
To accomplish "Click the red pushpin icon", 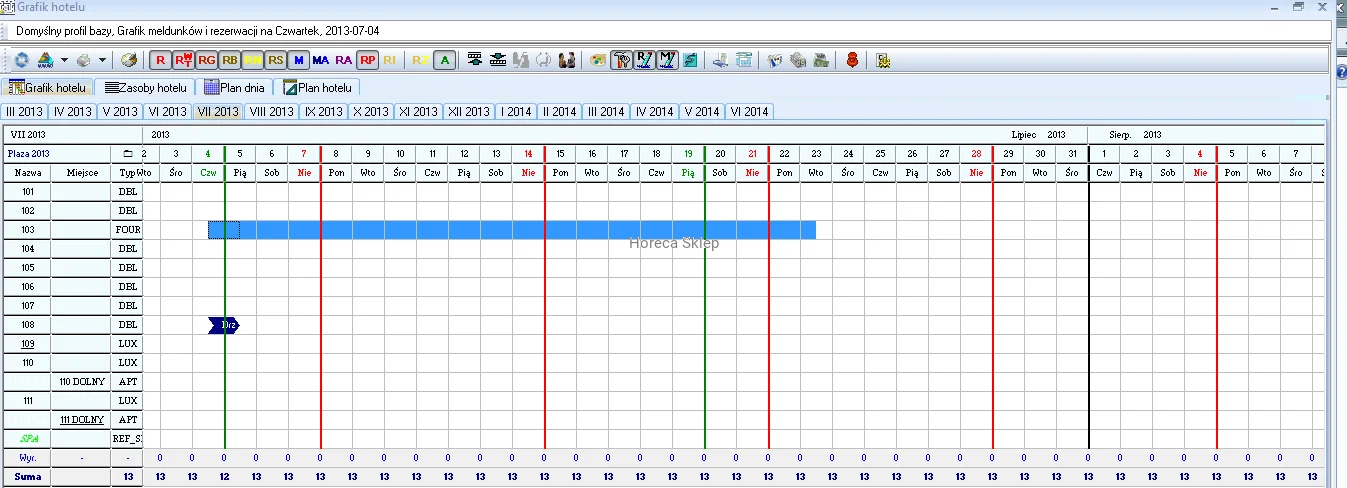I will coord(852,60).
